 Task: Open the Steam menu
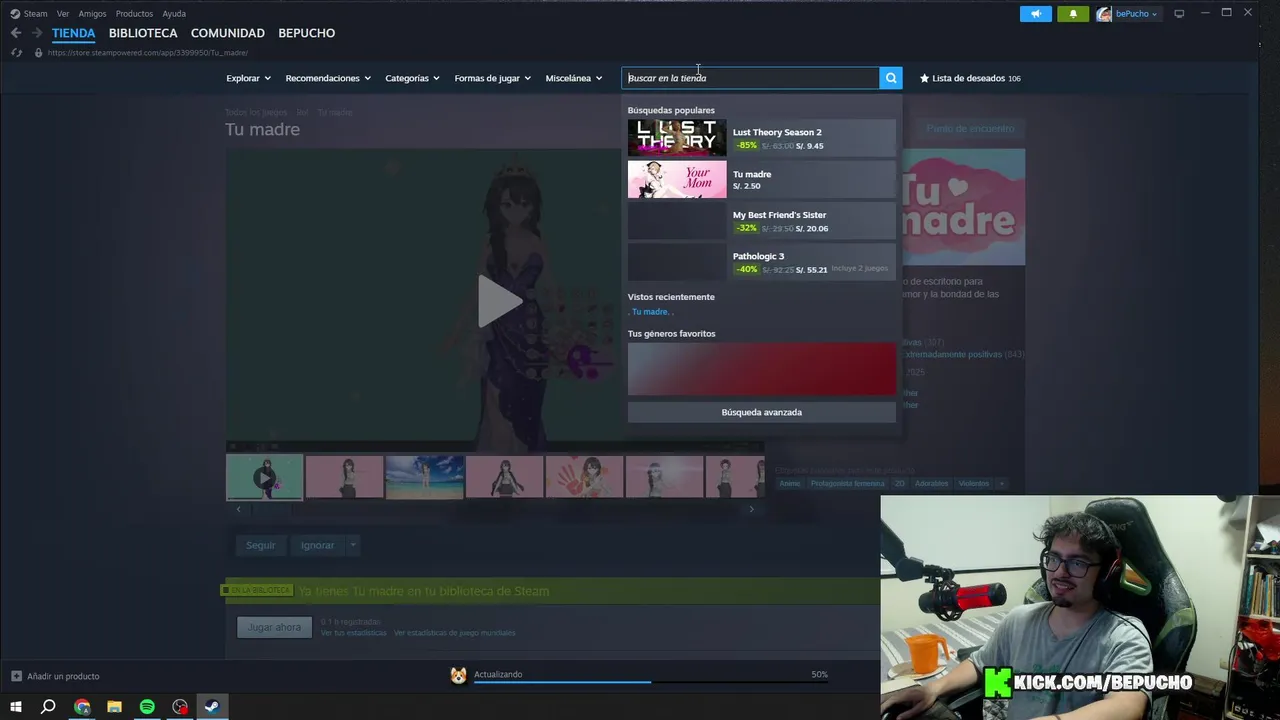(x=35, y=14)
